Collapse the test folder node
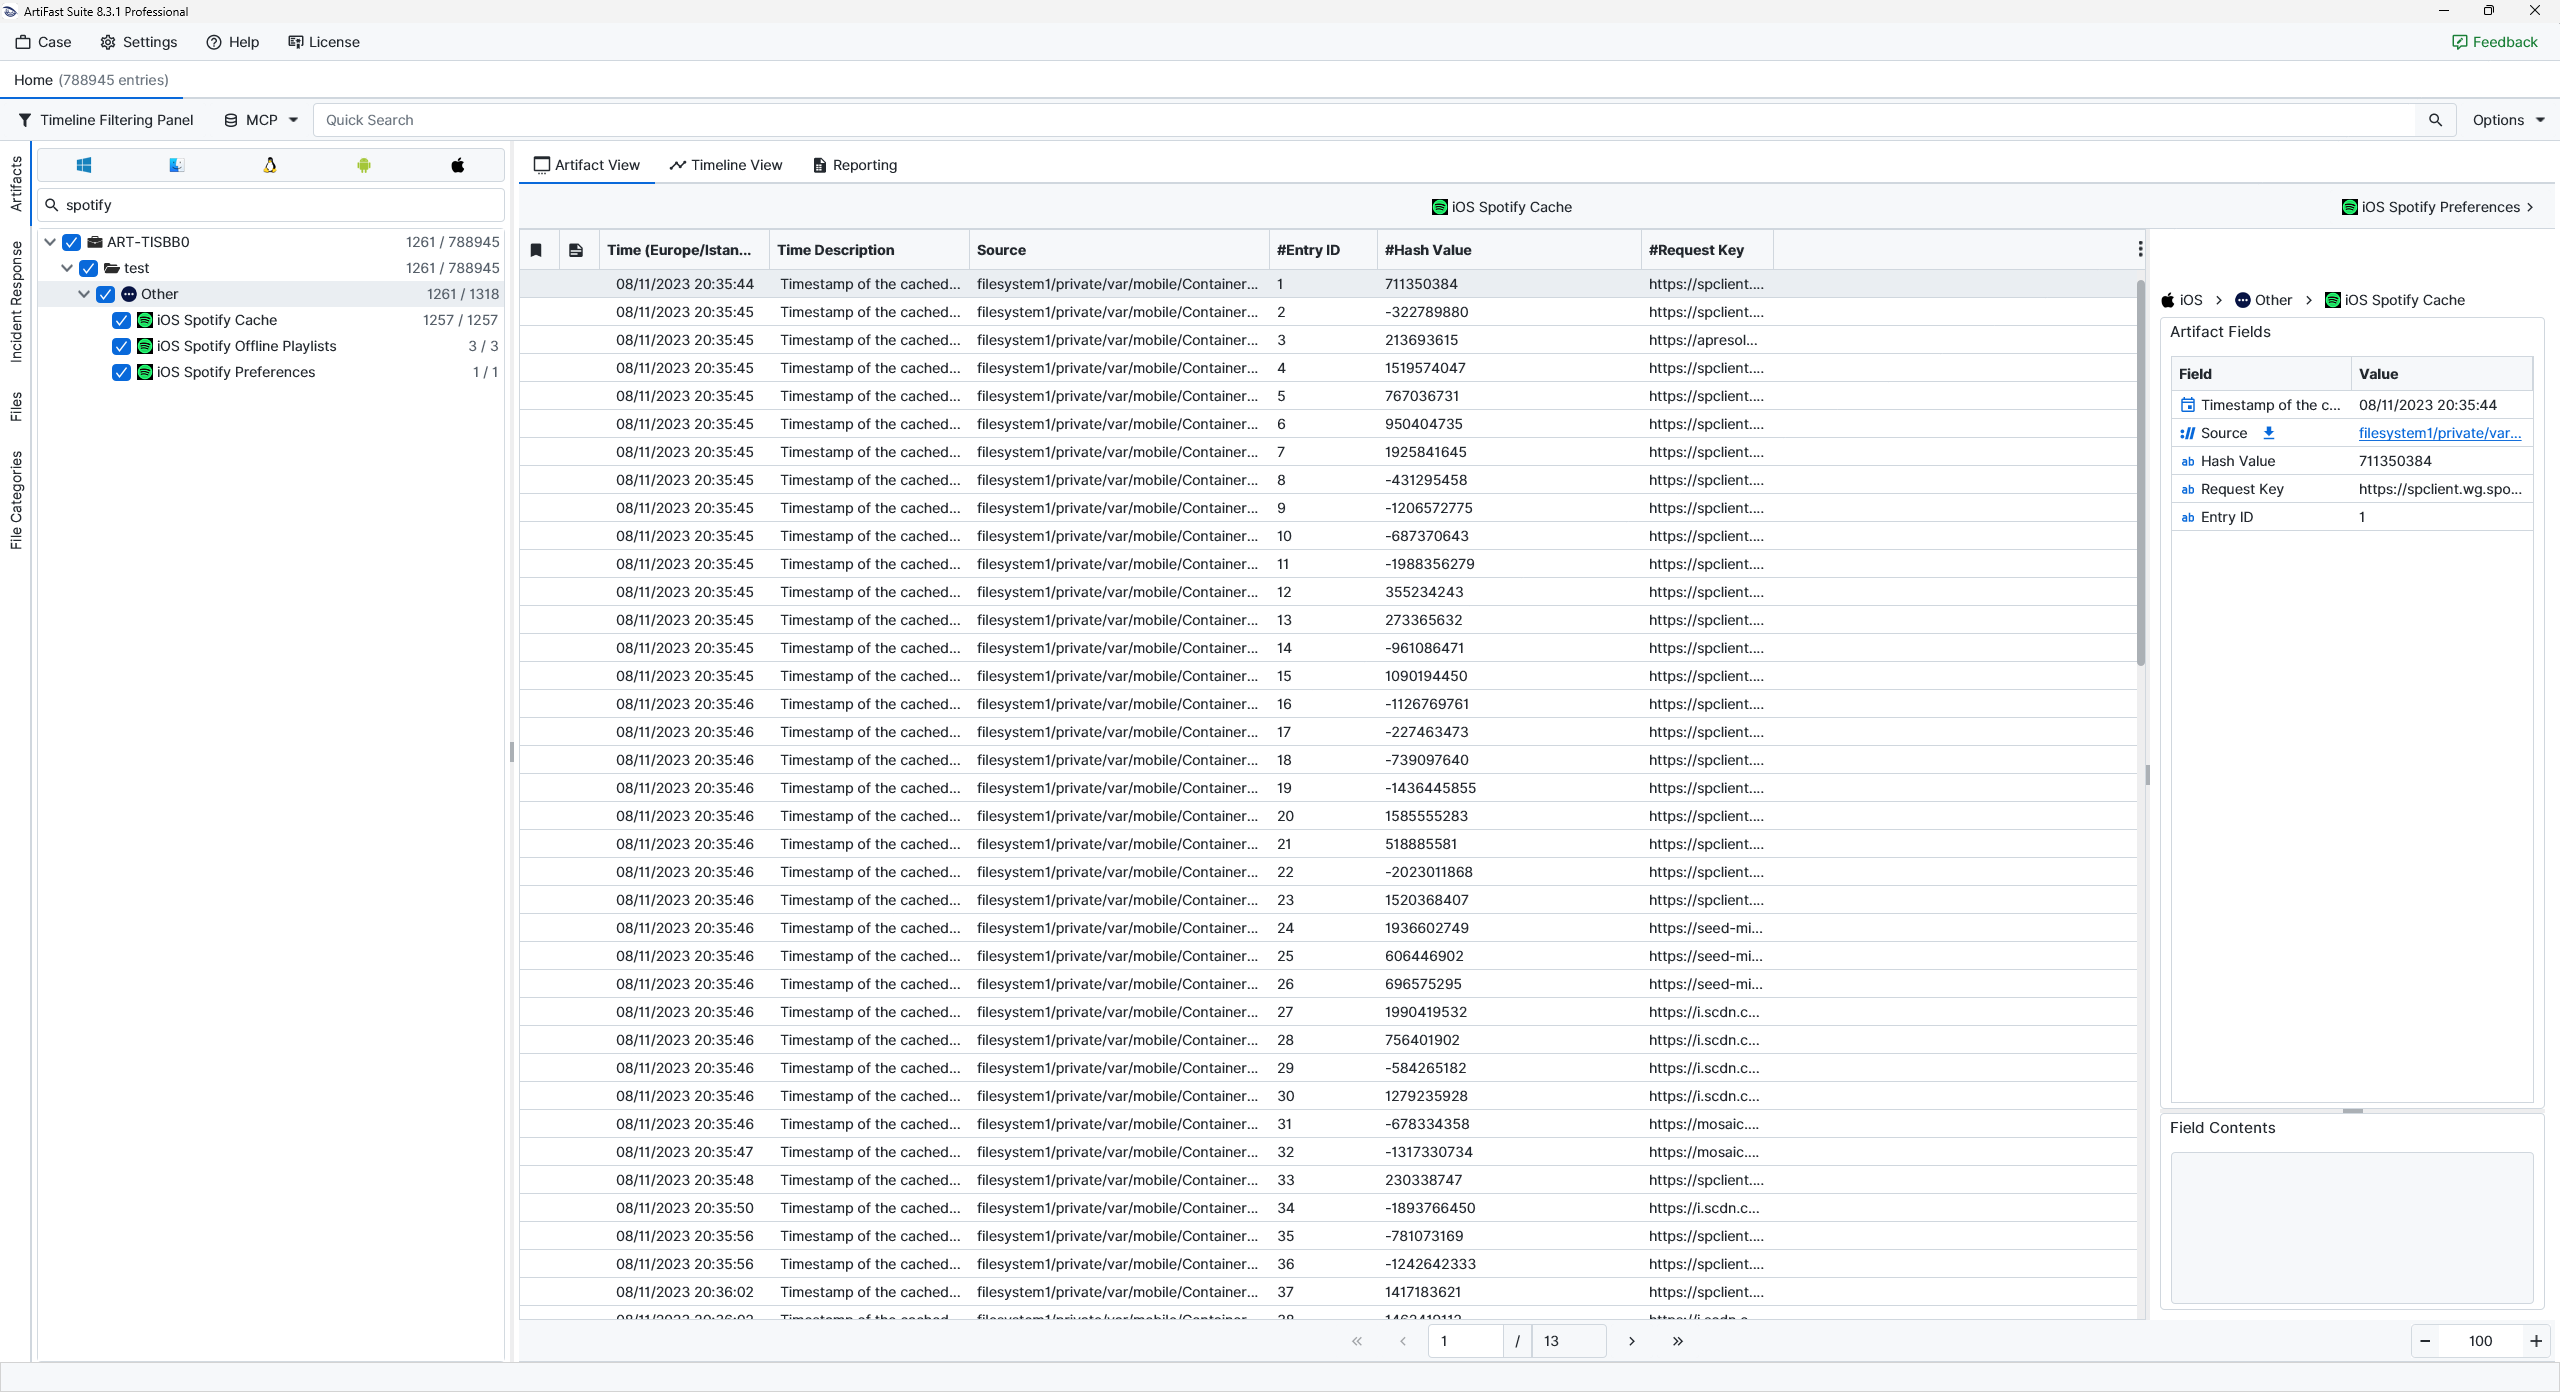 tap(67, 268)
